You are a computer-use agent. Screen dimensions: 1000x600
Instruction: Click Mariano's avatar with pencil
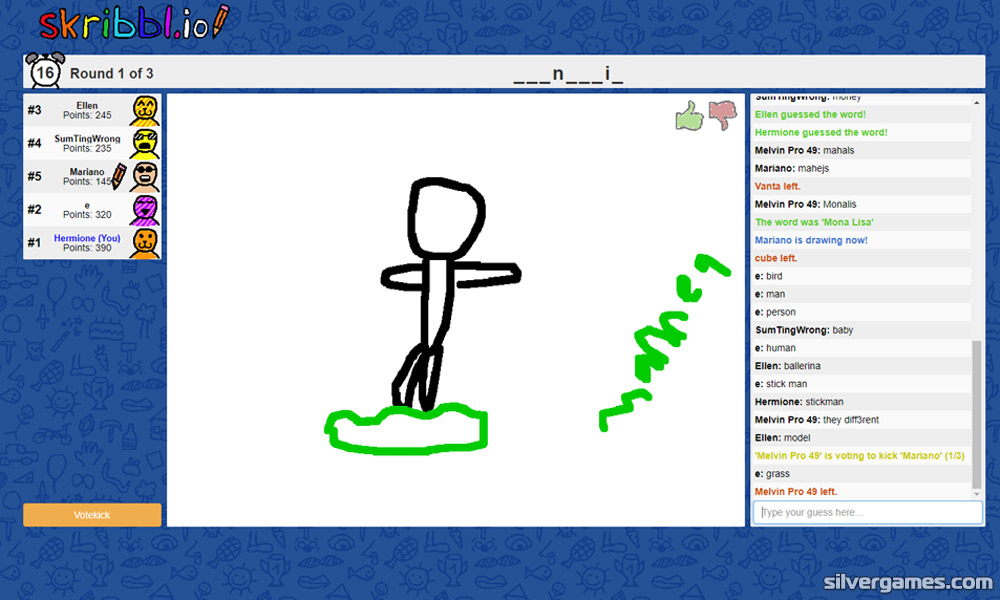coord(145,177)
